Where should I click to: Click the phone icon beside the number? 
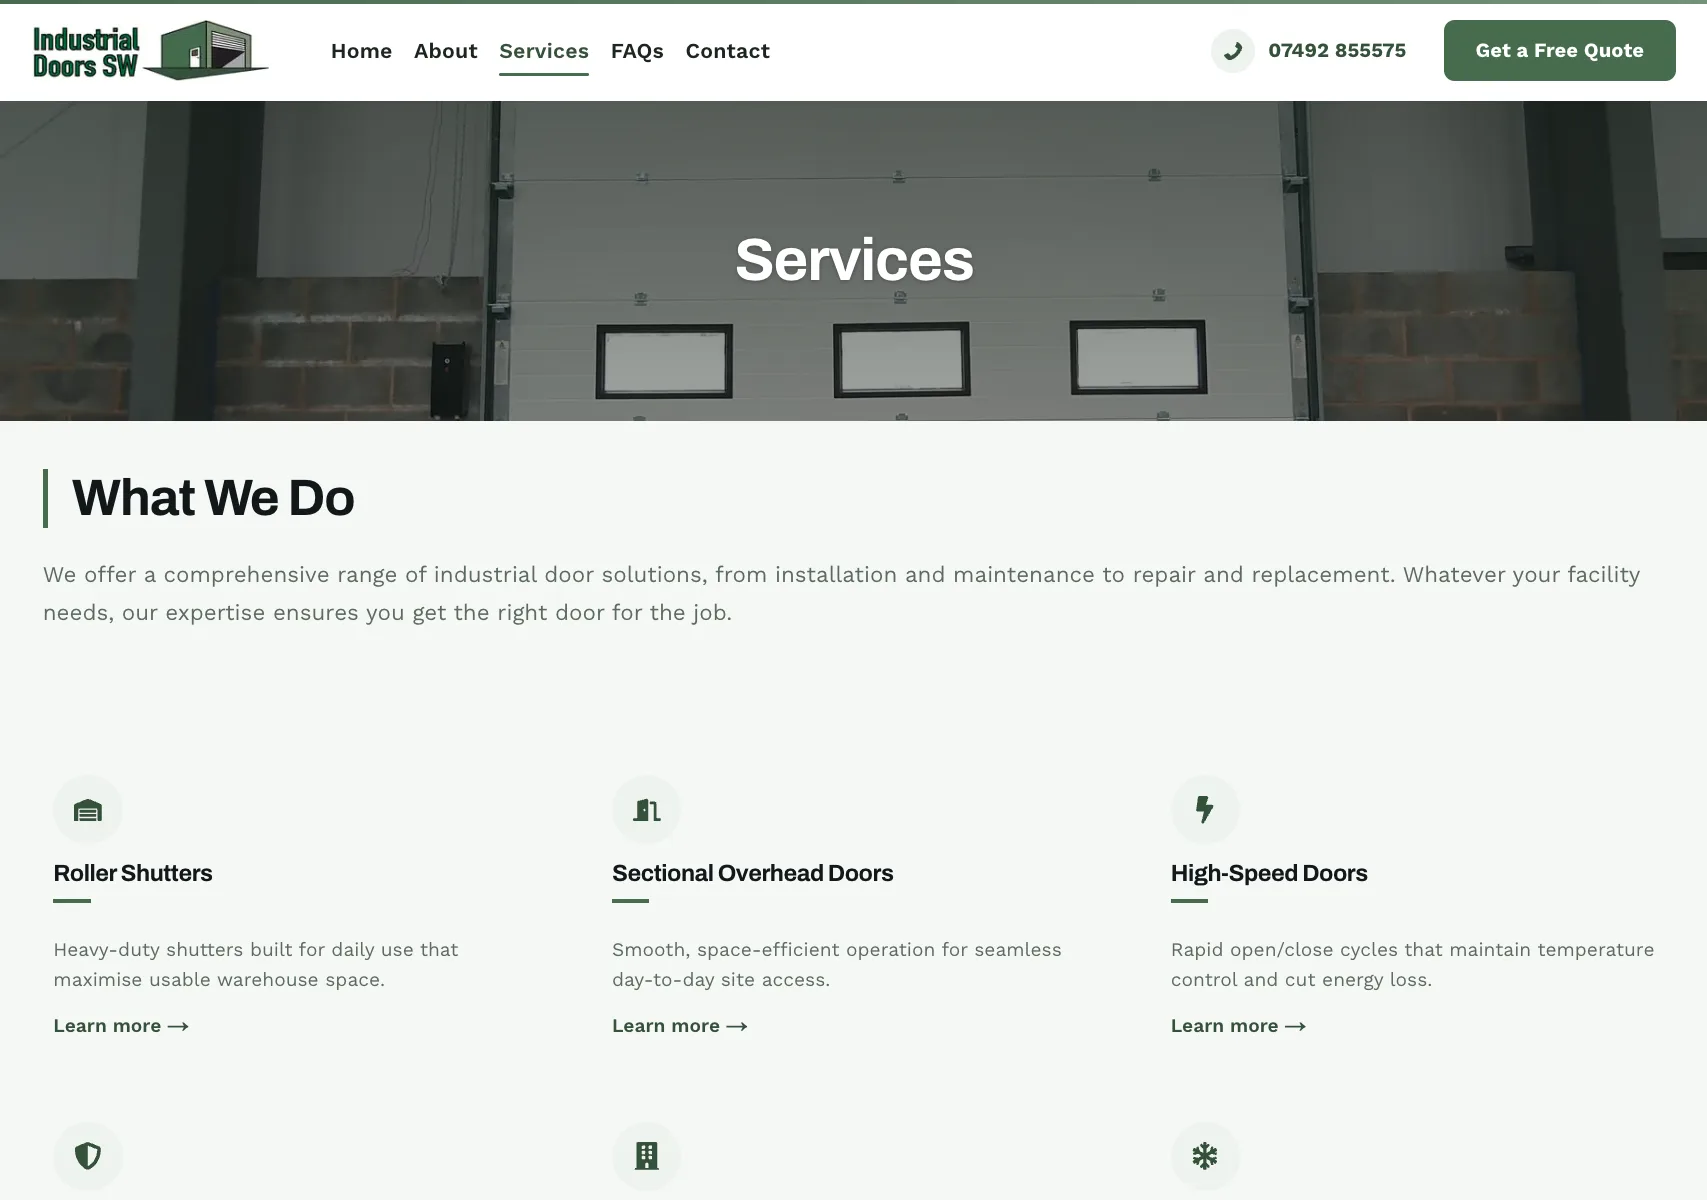[1233, 51]
